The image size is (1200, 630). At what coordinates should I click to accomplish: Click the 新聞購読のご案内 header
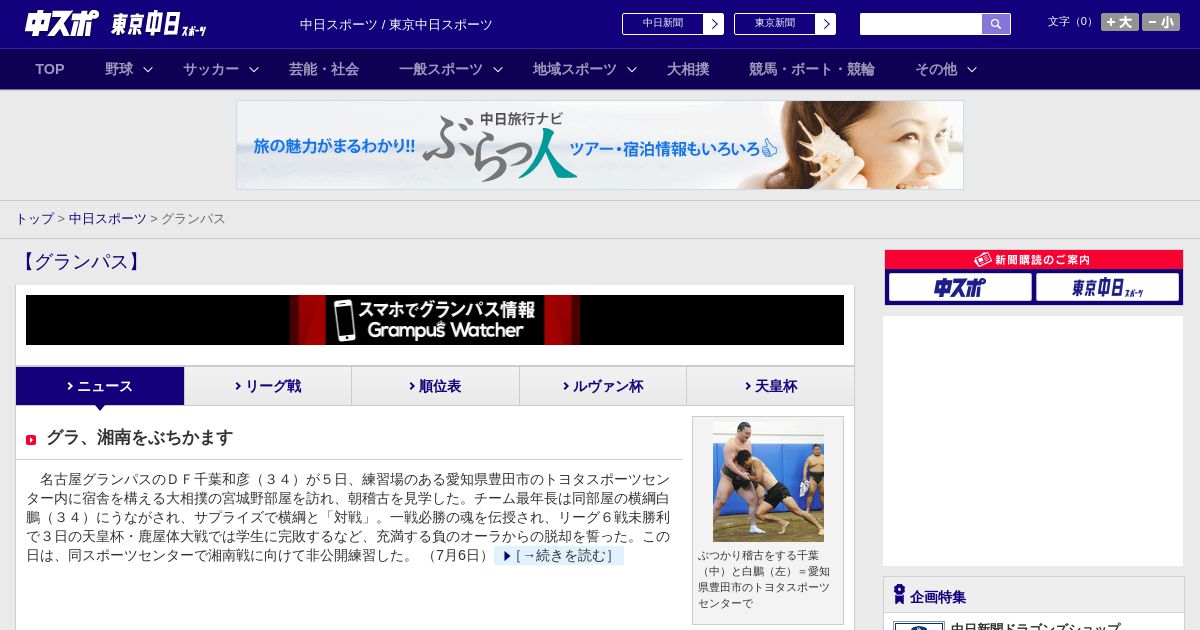point(1034,260)
